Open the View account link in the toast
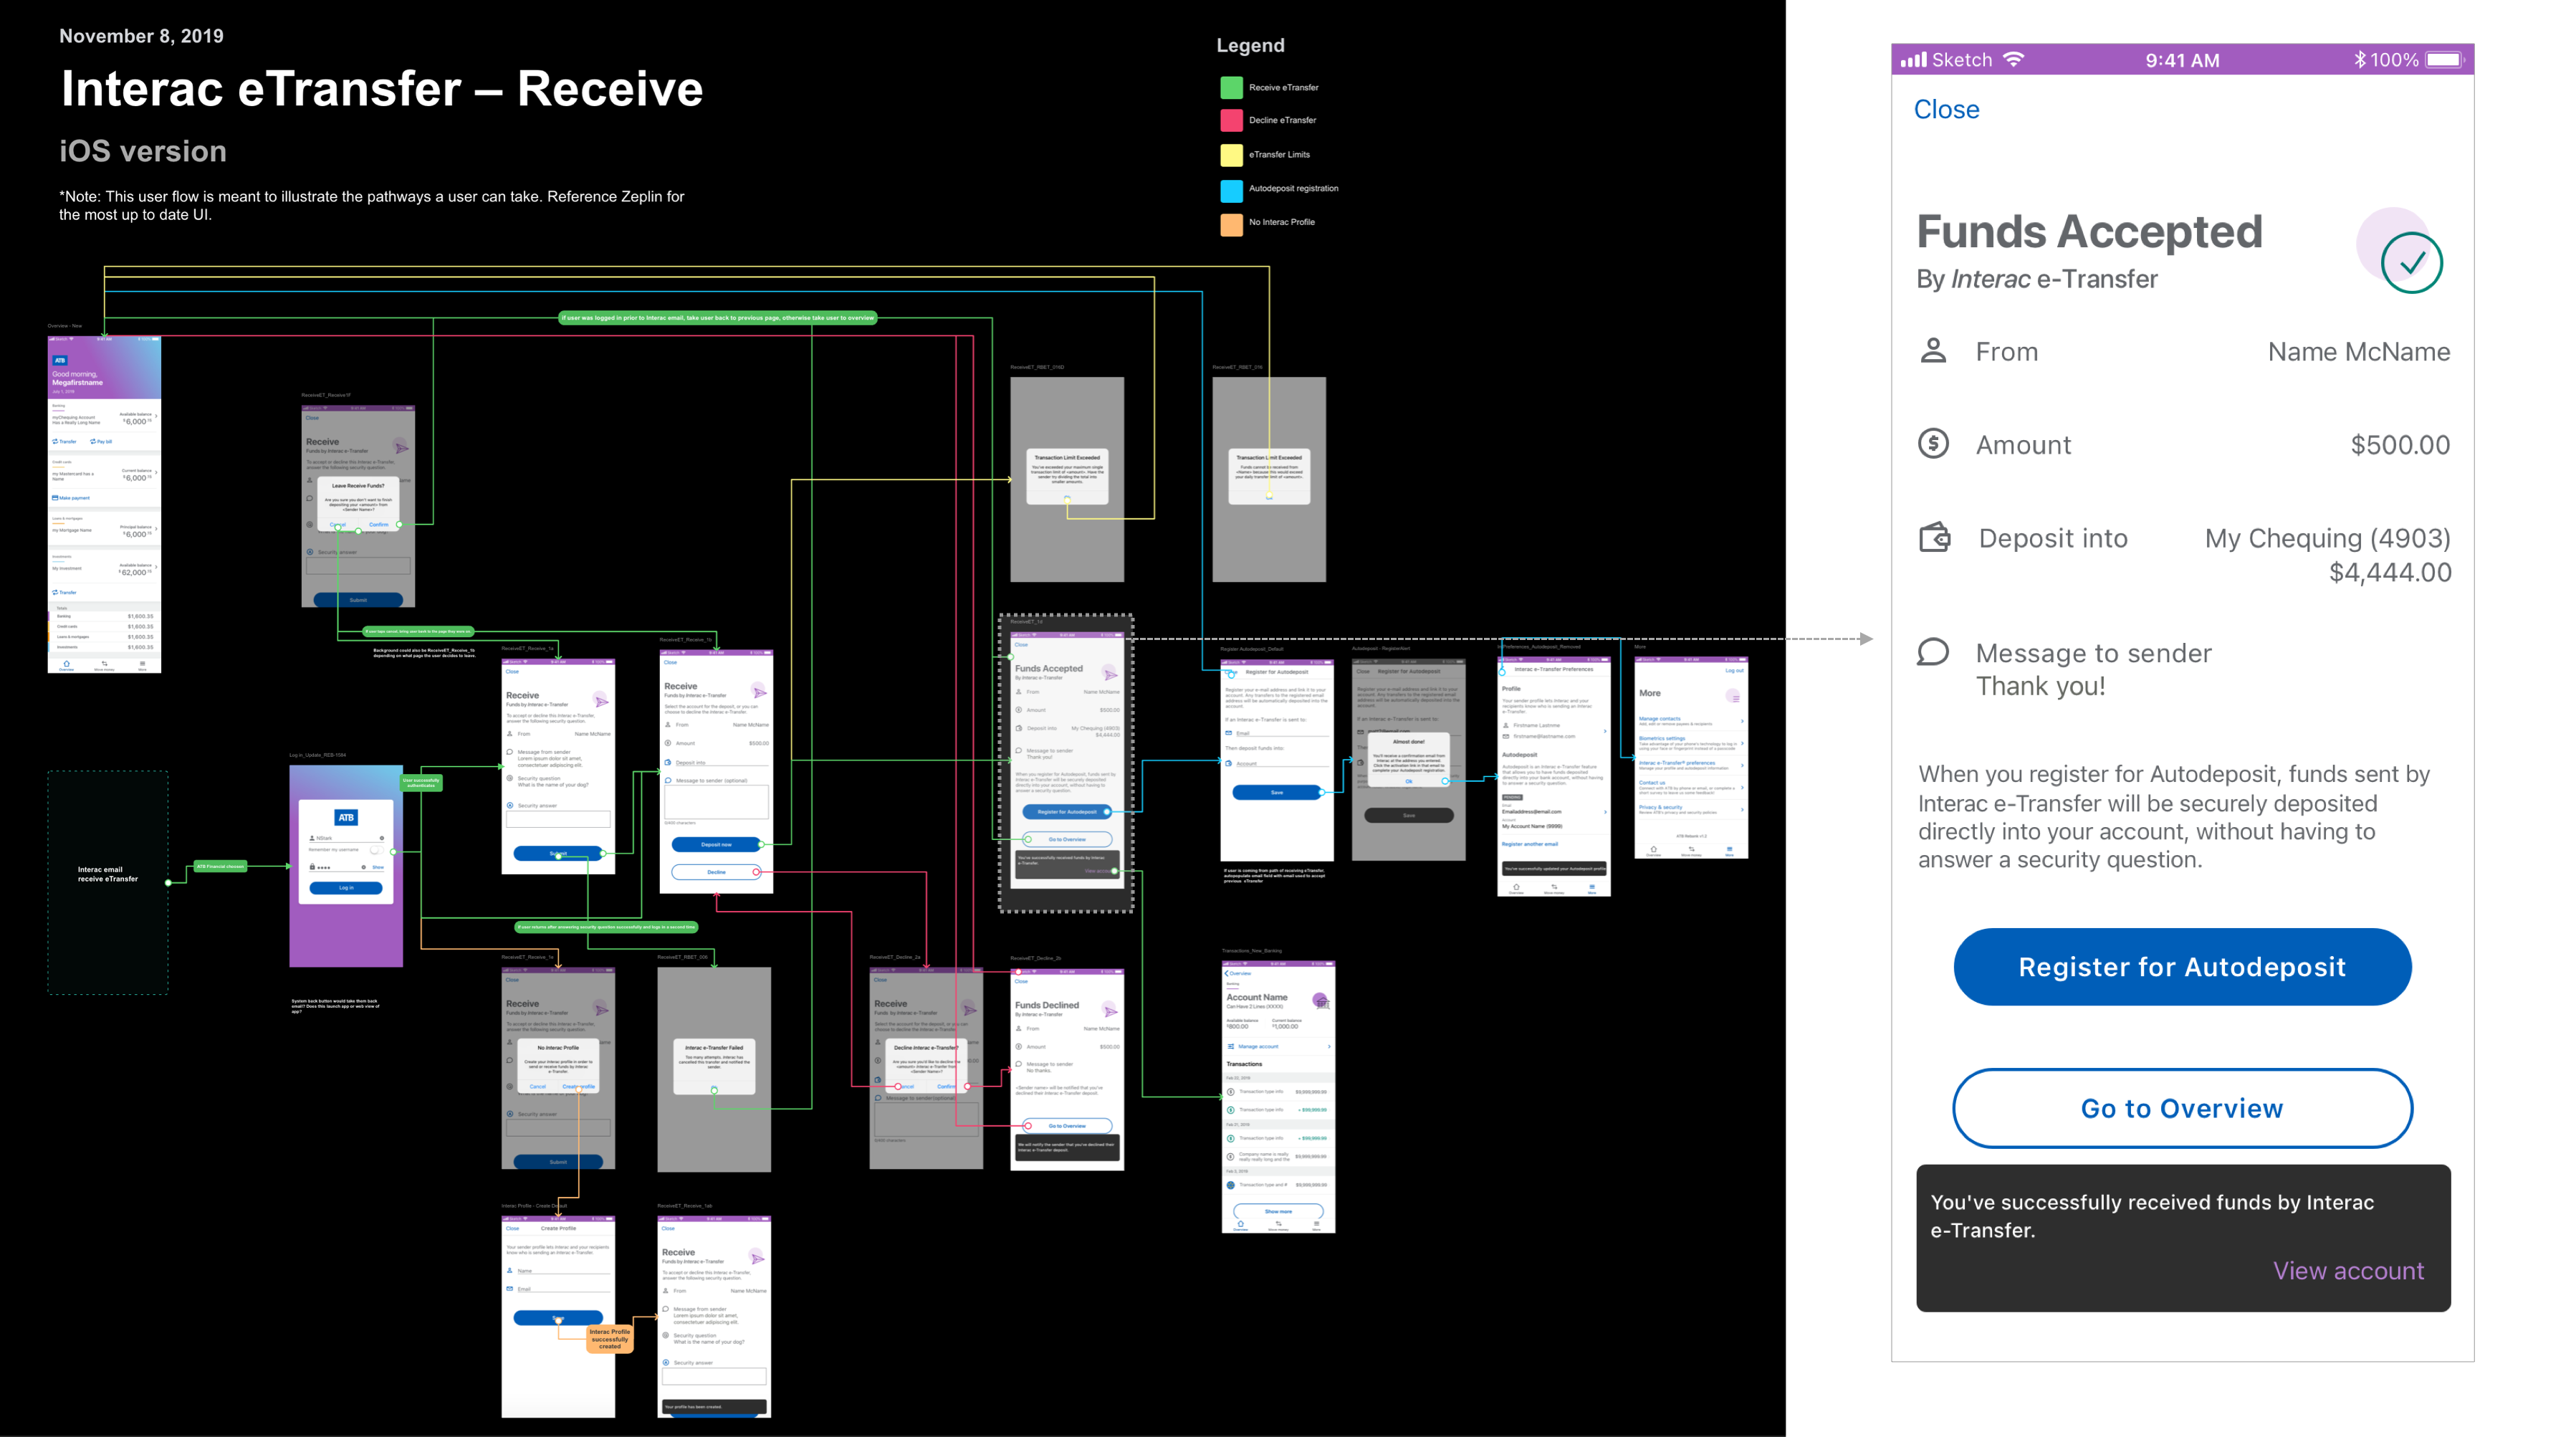 (x=2347, y=1270)
